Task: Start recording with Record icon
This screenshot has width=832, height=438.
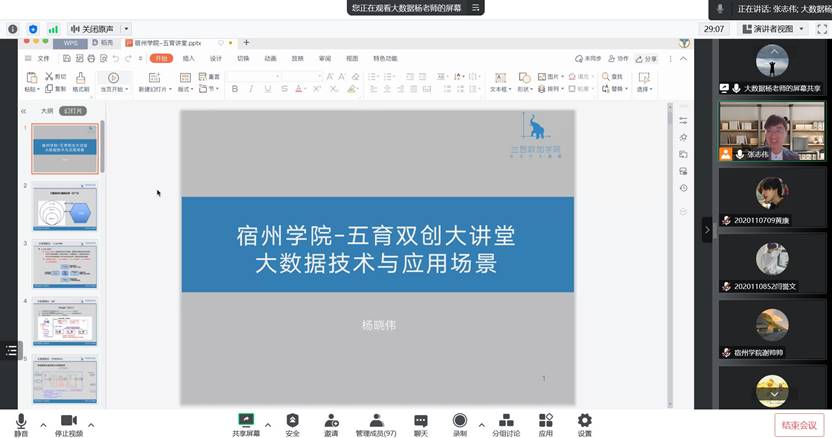Action: [460, 422]
